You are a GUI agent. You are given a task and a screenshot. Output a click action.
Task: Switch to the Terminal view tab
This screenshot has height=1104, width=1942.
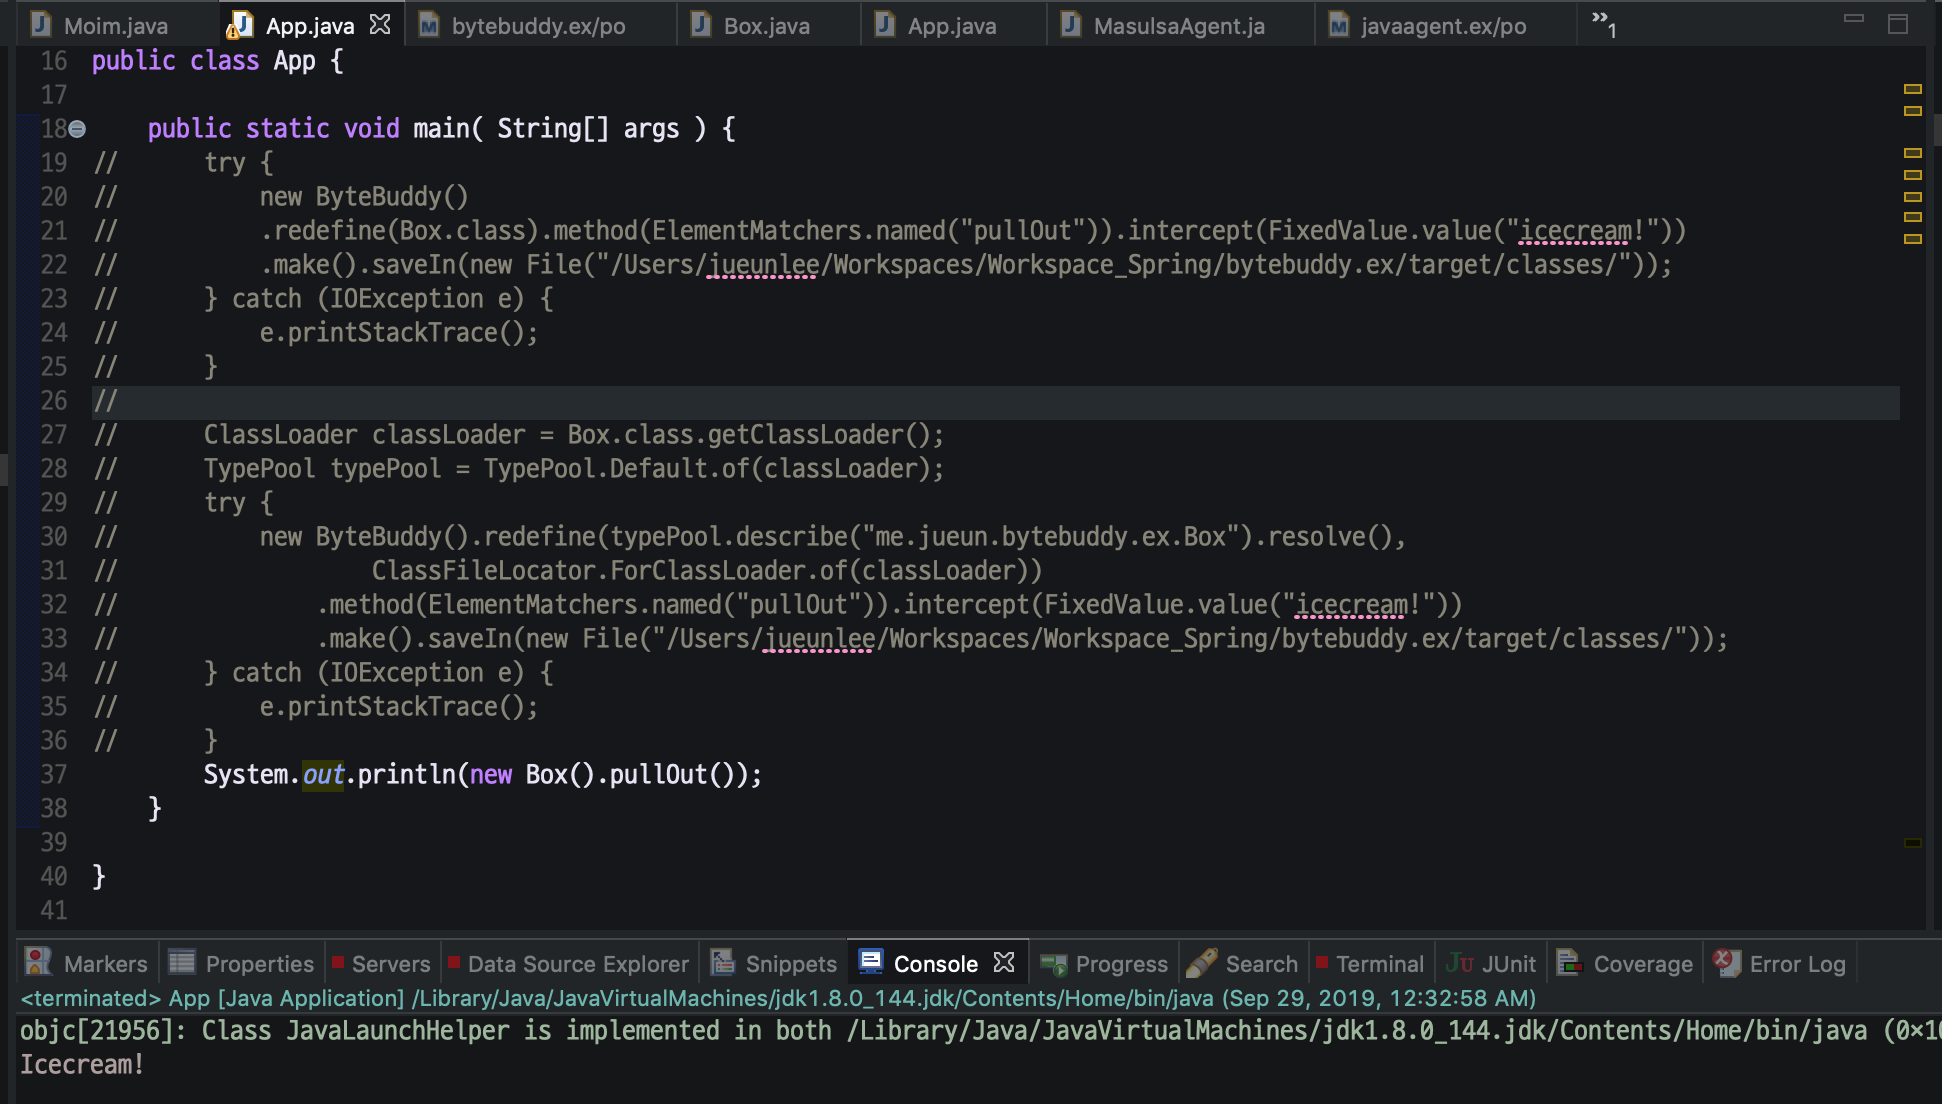pyautogui.click(x=1378, y=964)
